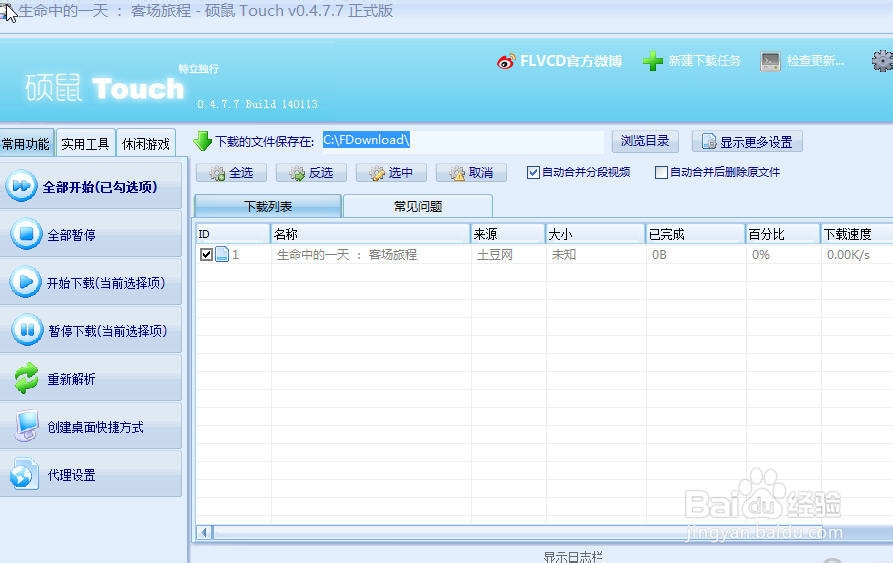Click the Weibo logo icon
The height and width of the screenshot is (563, 893).
click(x=506, y=61)
